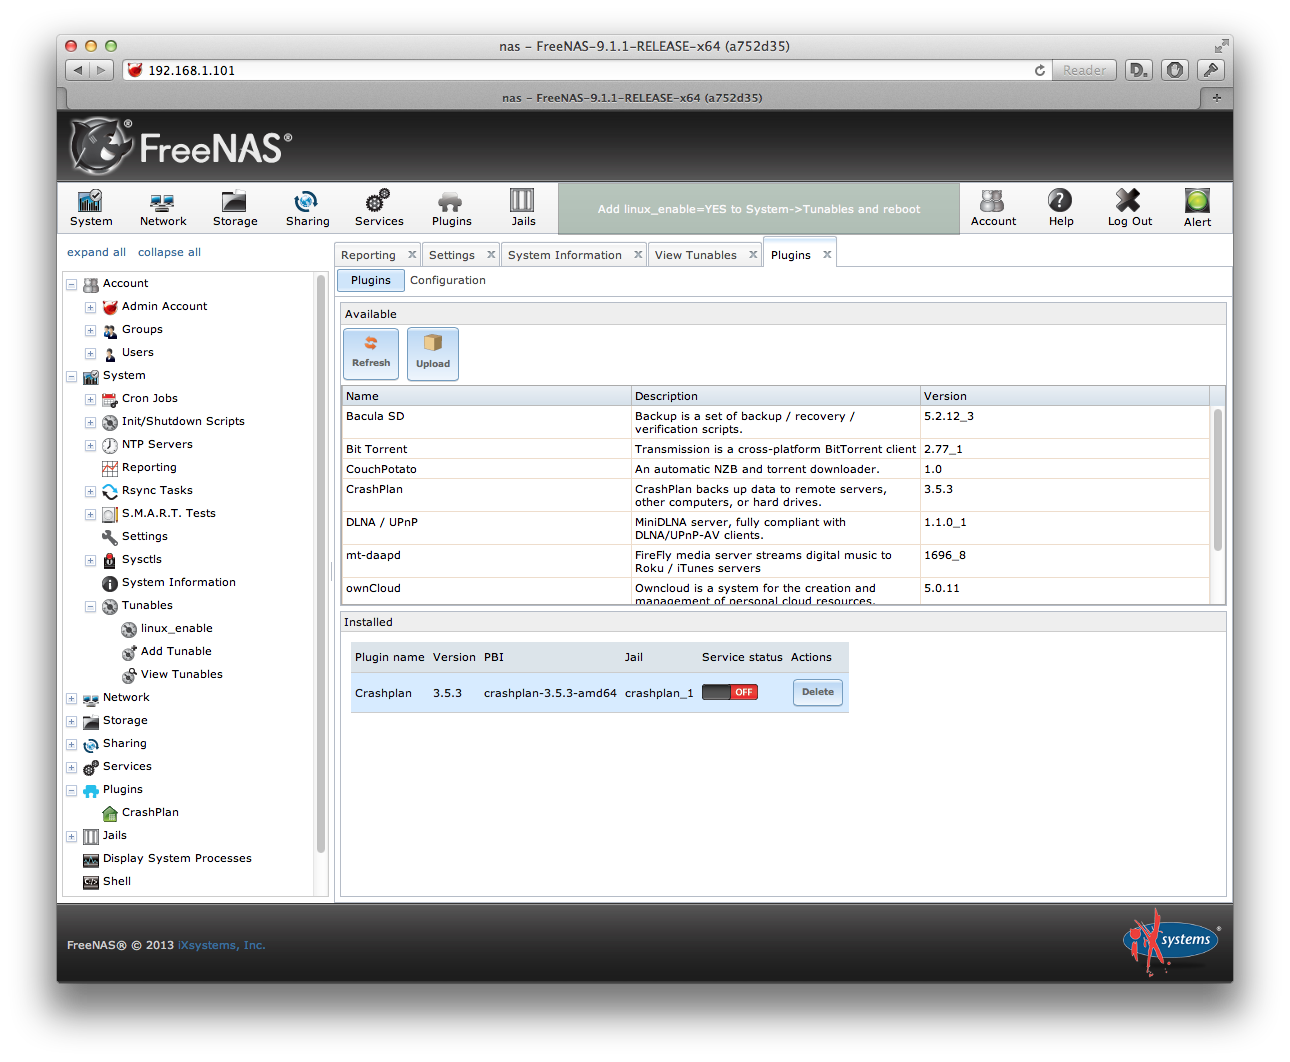Switch to the Settings tab
This screenshot has height=1062, width=1290.
click(452, 255)
